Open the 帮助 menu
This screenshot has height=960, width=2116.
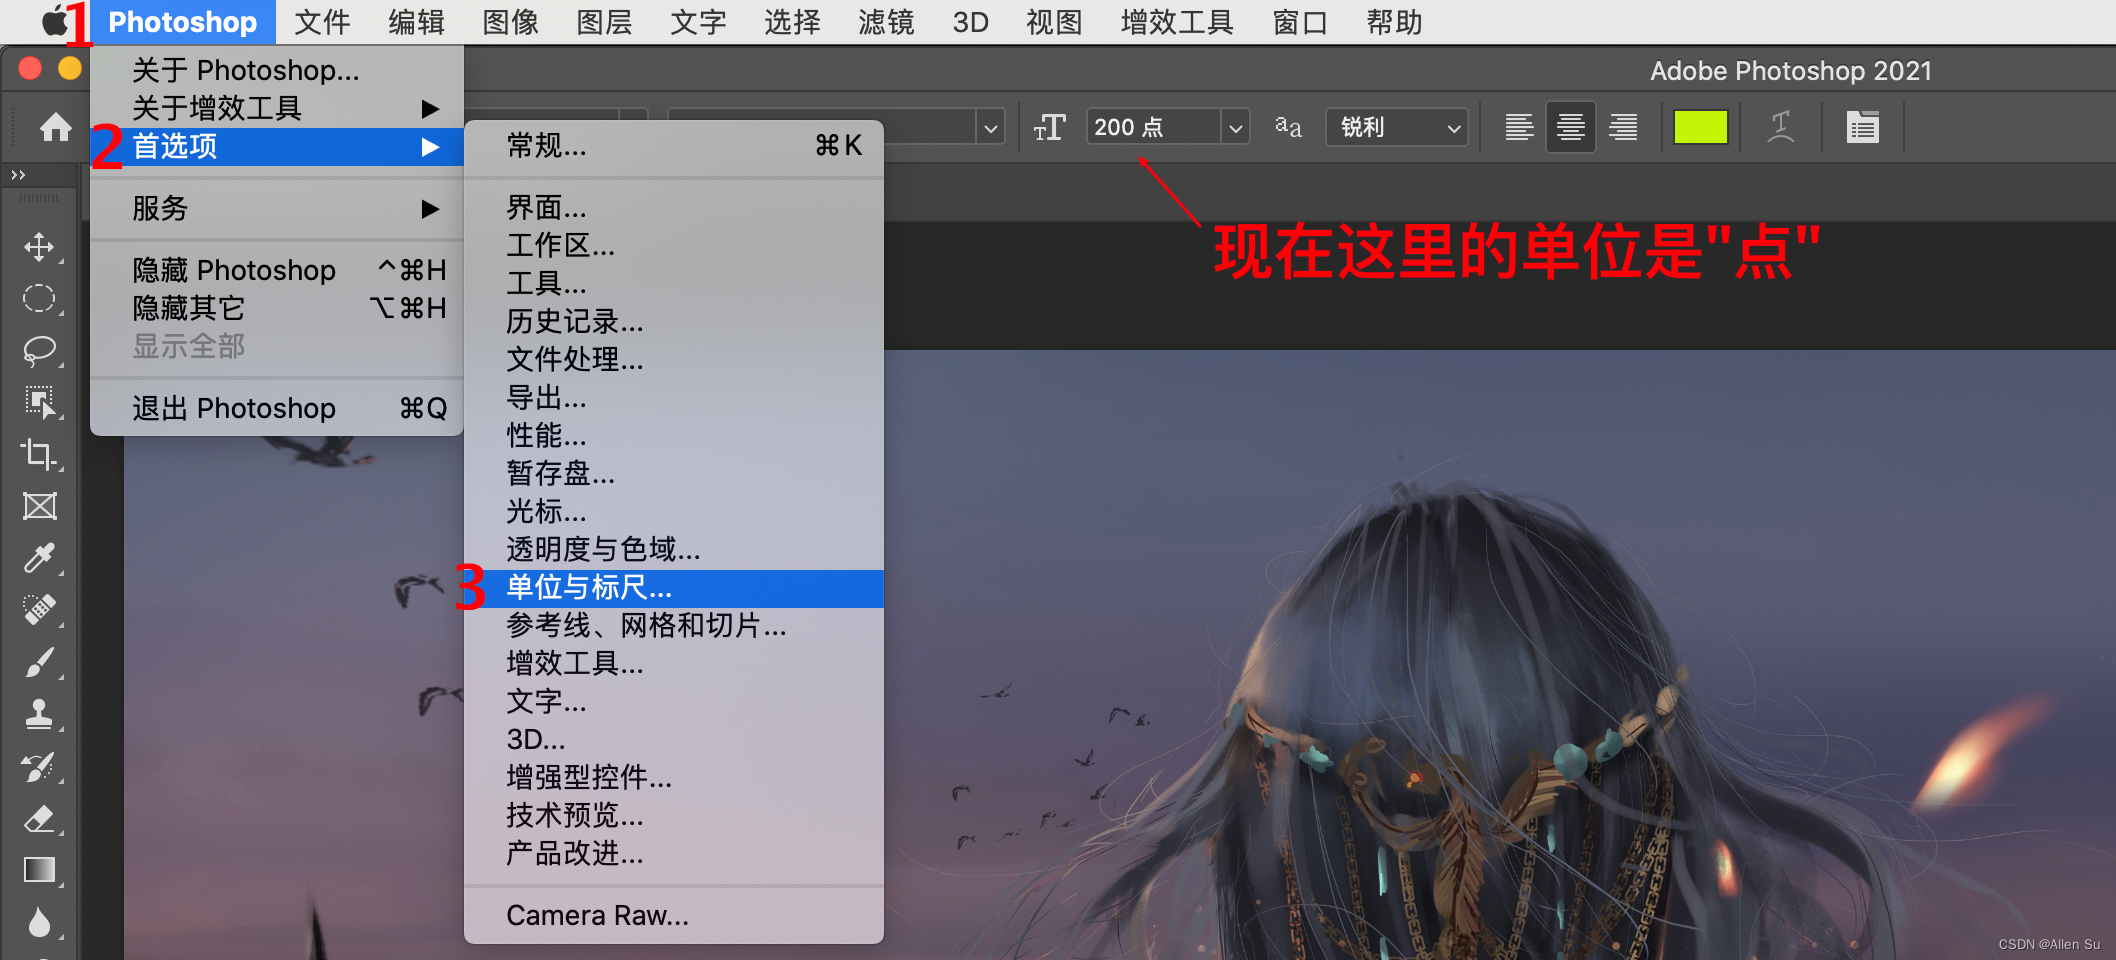pyautogui.click(x=1395, y=22)
